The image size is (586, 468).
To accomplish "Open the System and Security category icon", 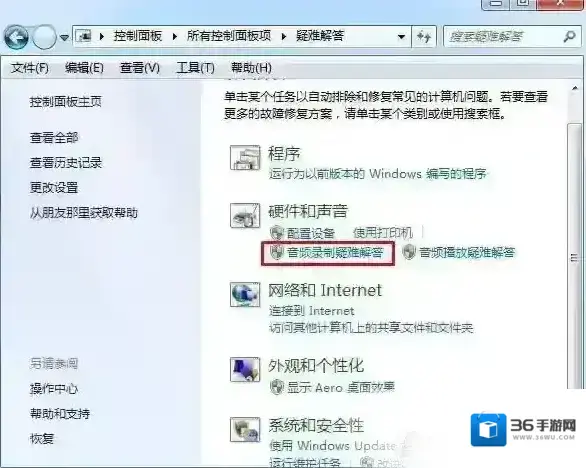I will click(x=245, y=429).
